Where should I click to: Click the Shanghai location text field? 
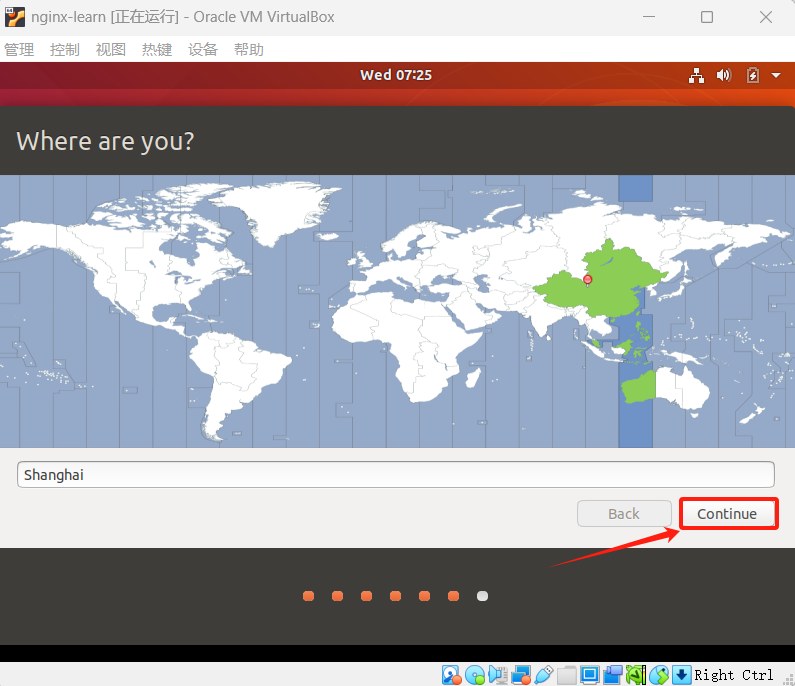click(x=395, y=475)
